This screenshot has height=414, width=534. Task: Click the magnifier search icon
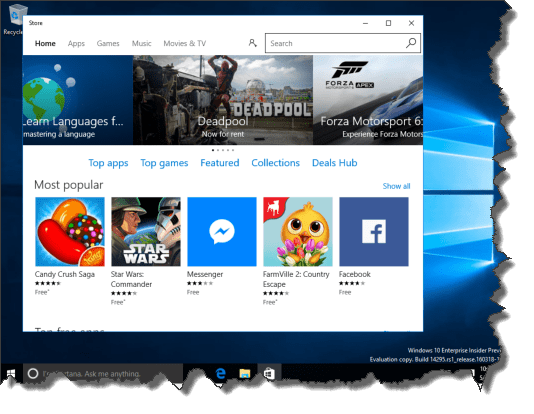click(411, 43)
